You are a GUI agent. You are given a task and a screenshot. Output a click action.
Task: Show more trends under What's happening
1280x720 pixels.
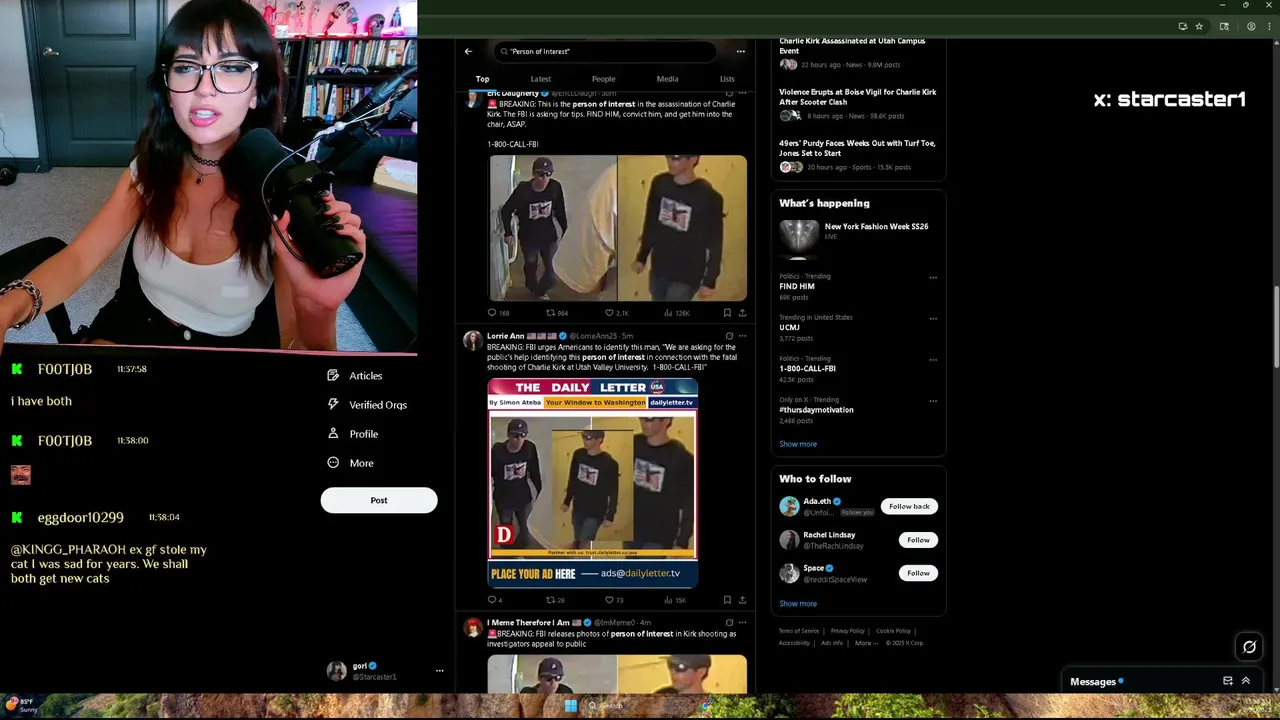click(x=798, y=444)
